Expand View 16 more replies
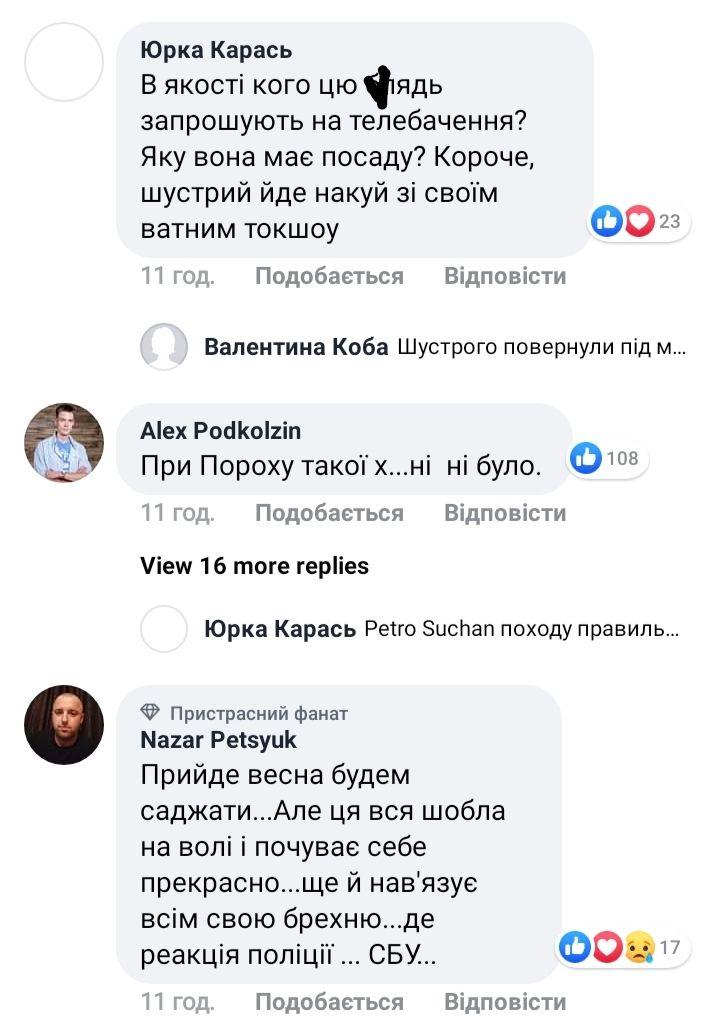The image size is (720, 1033). tap(254, 566)
